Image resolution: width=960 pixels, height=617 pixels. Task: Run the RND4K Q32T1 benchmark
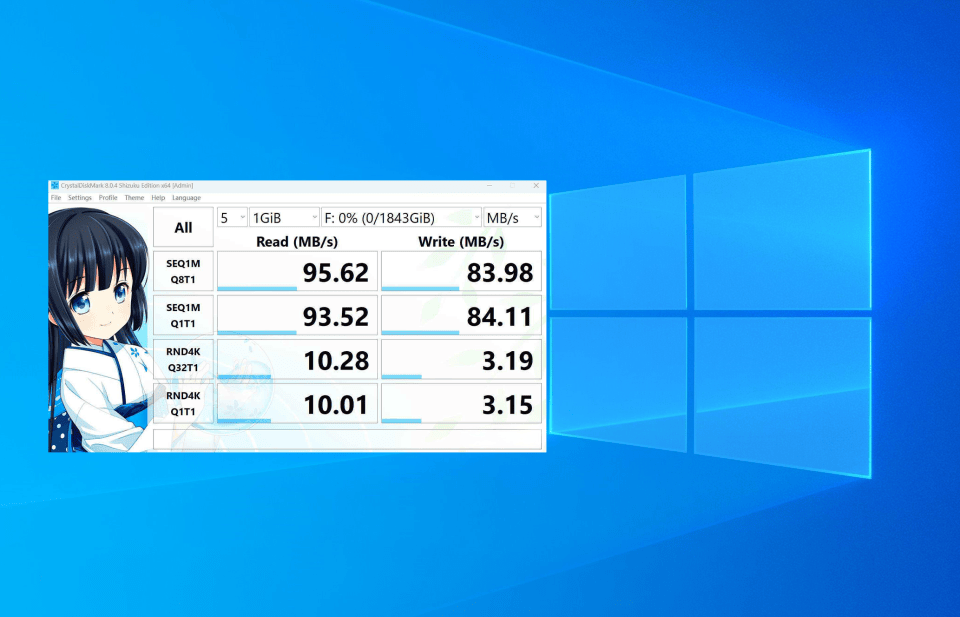click(x=183, y=359)
